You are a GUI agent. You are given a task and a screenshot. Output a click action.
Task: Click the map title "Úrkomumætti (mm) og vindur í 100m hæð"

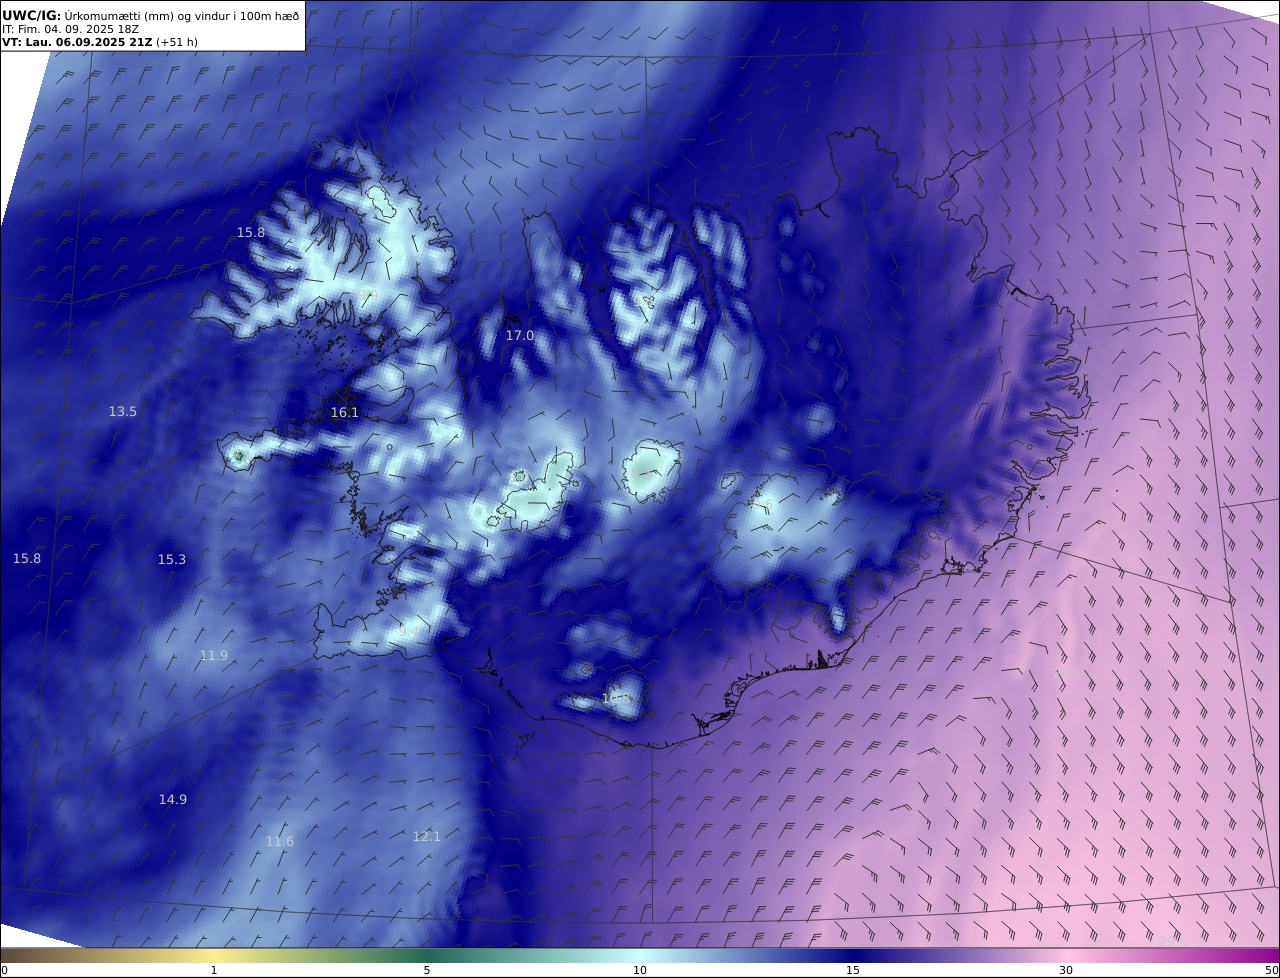pyautogui.click(x=182, y=15)
